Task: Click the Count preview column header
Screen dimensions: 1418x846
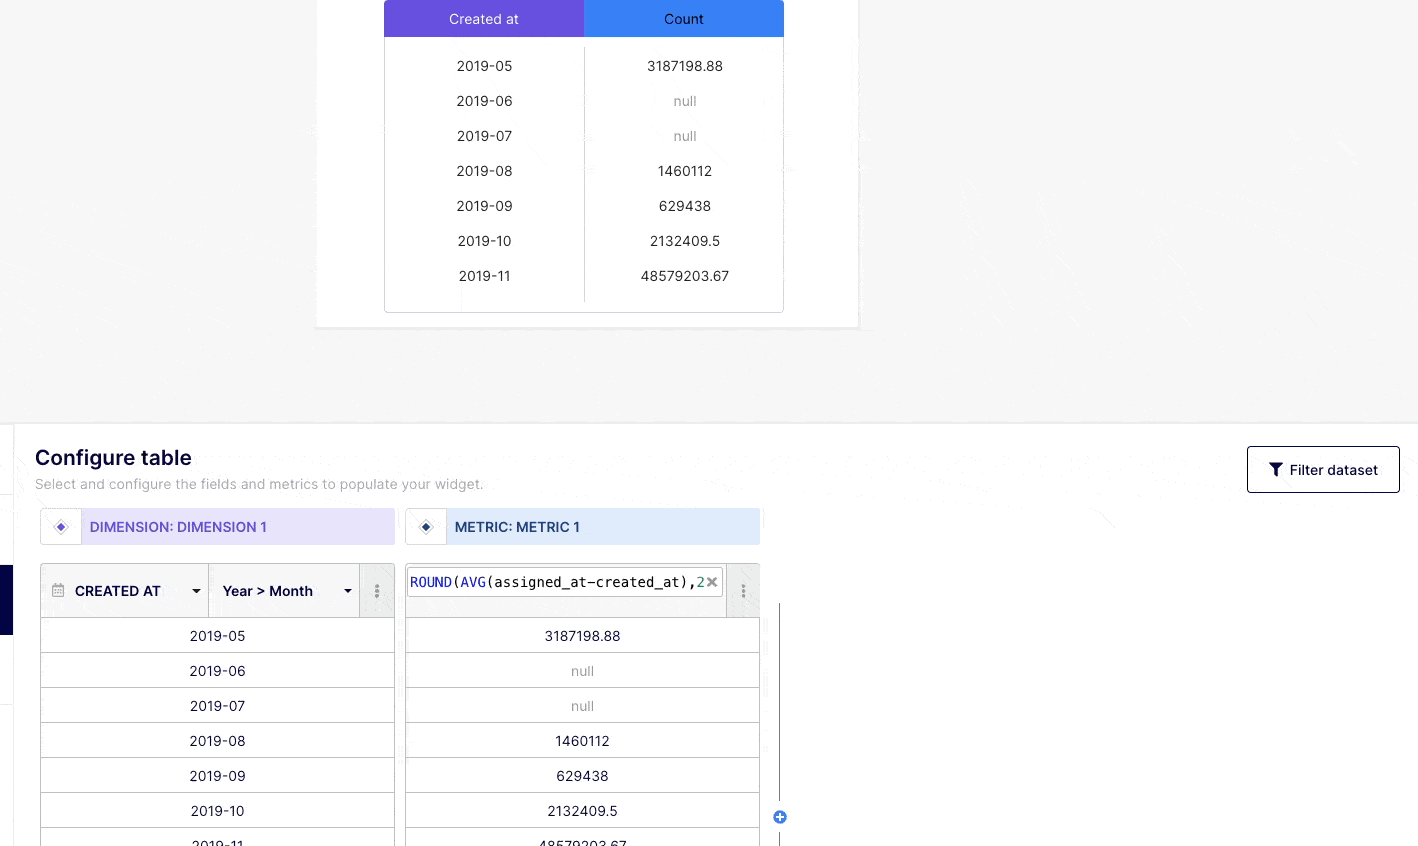Action: point(684,19)
